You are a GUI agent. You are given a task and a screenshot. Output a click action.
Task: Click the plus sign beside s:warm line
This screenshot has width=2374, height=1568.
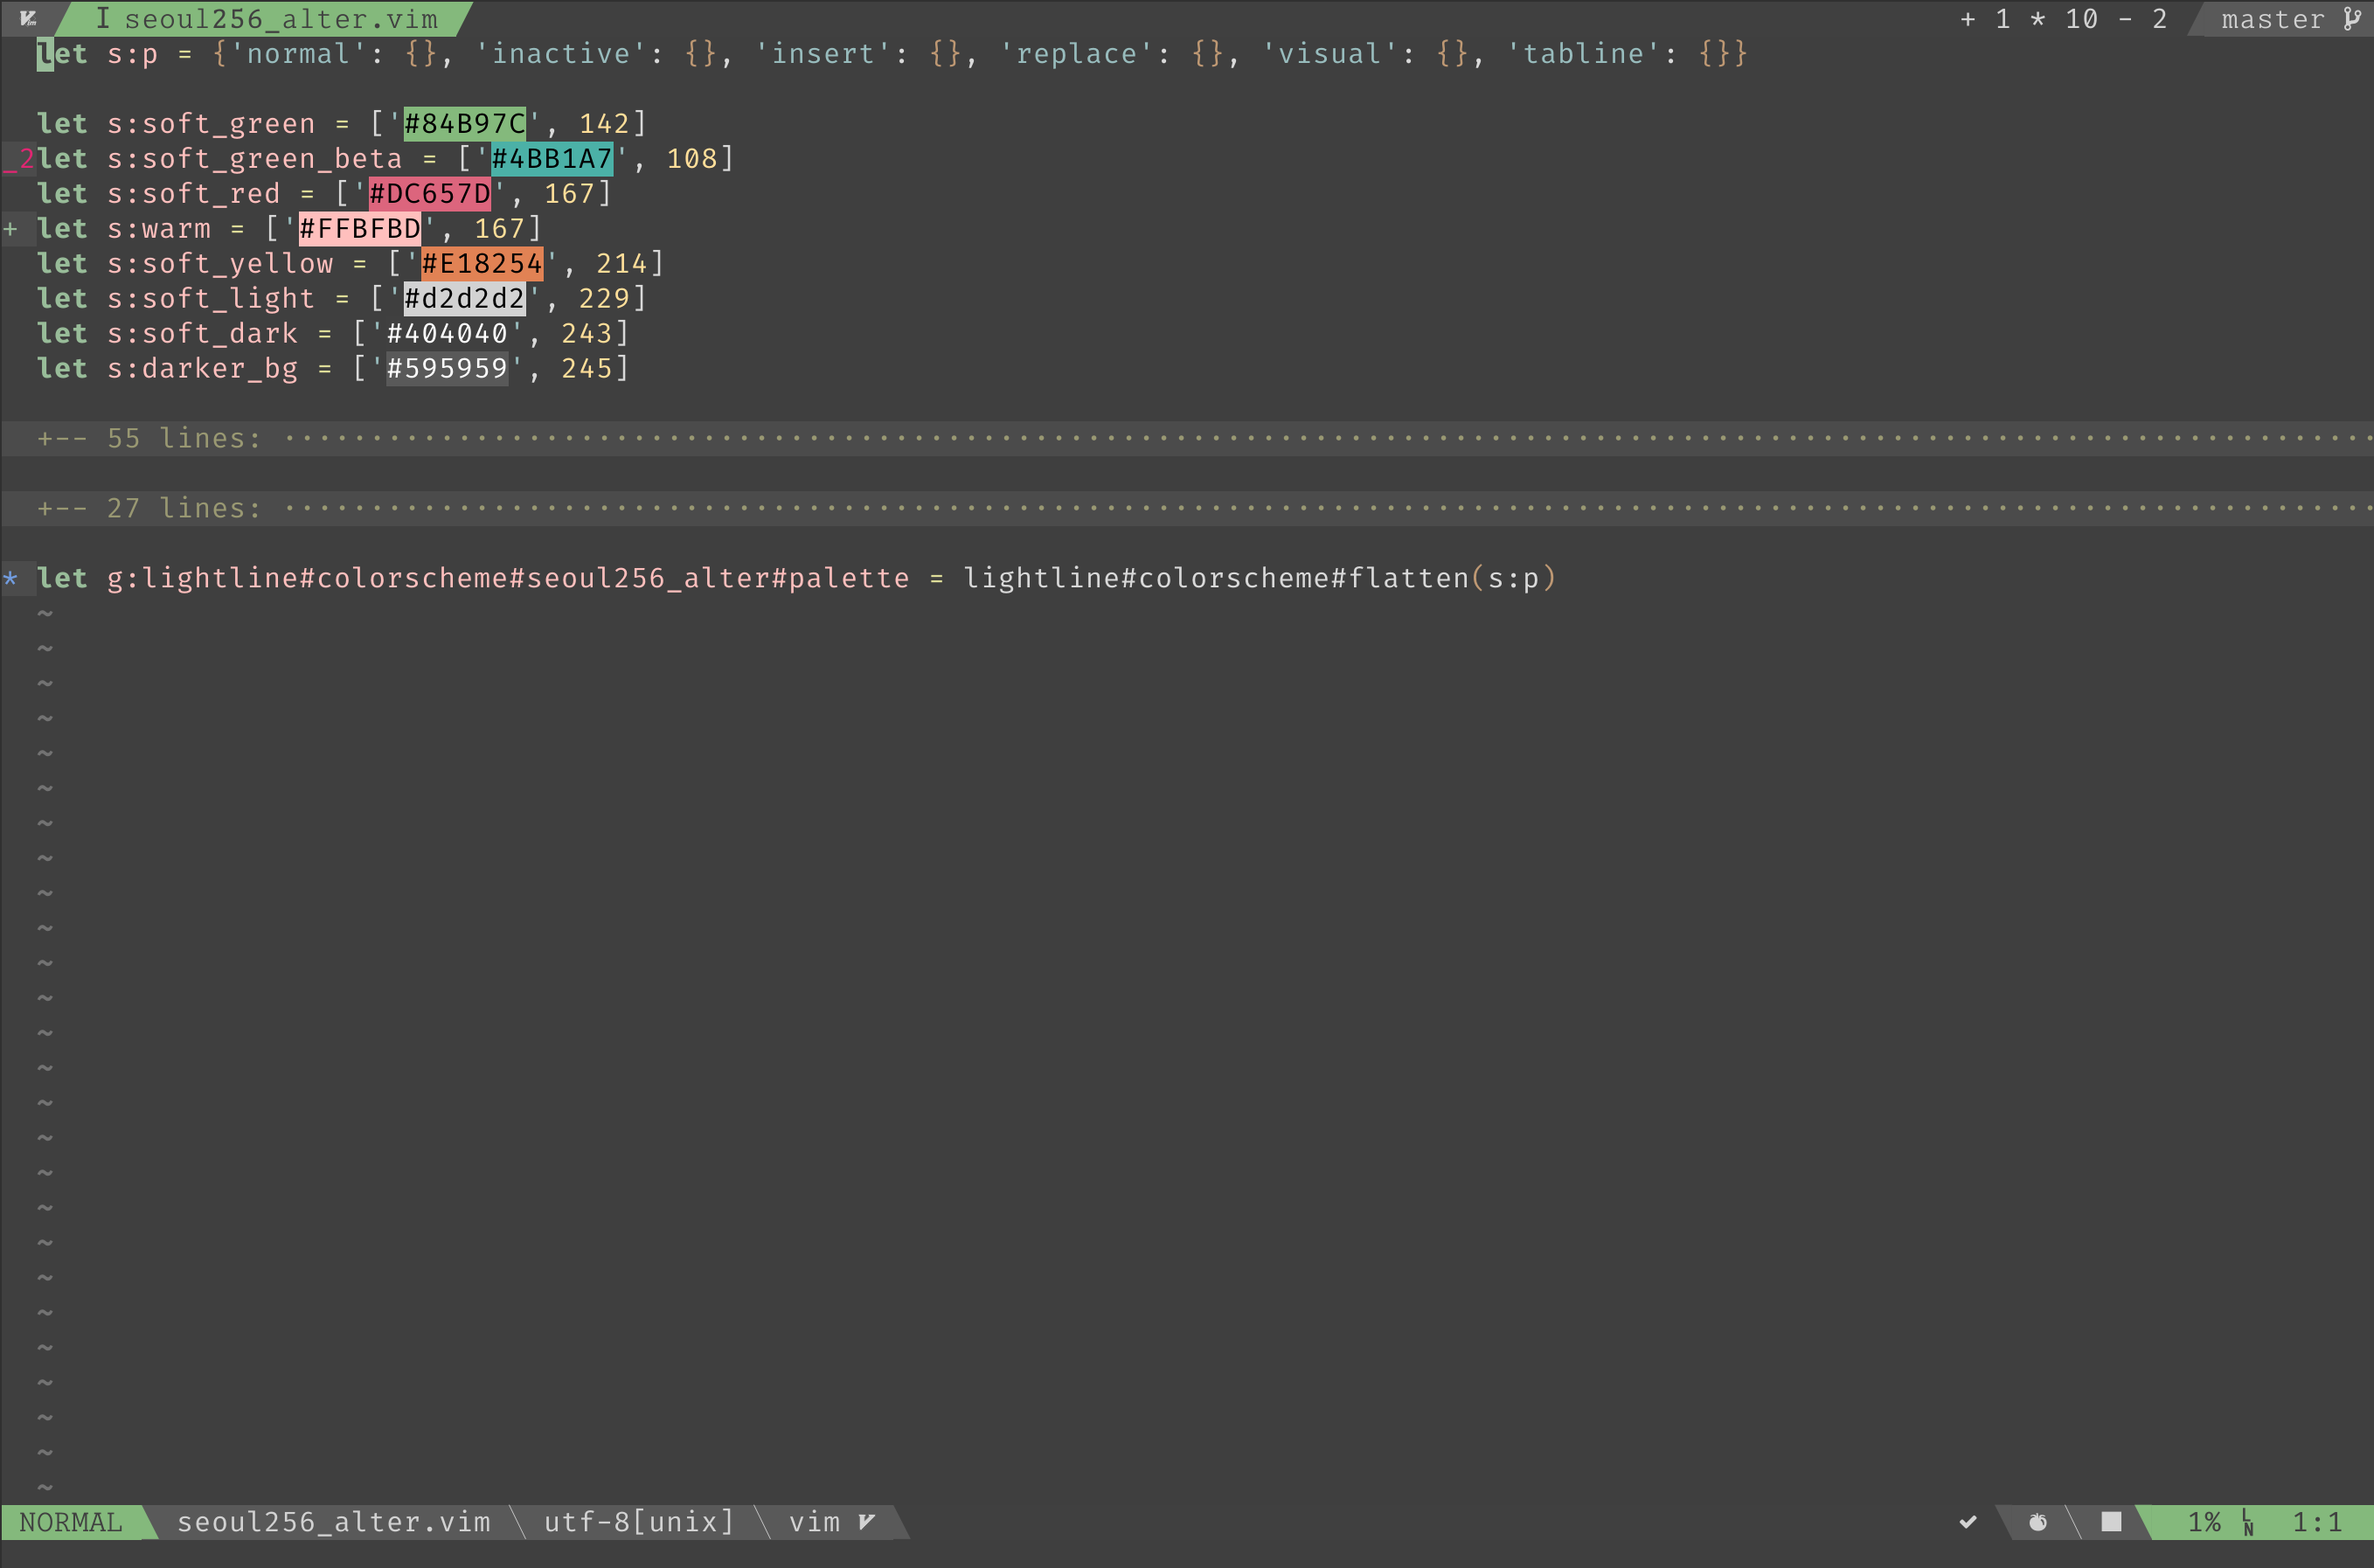11,229
